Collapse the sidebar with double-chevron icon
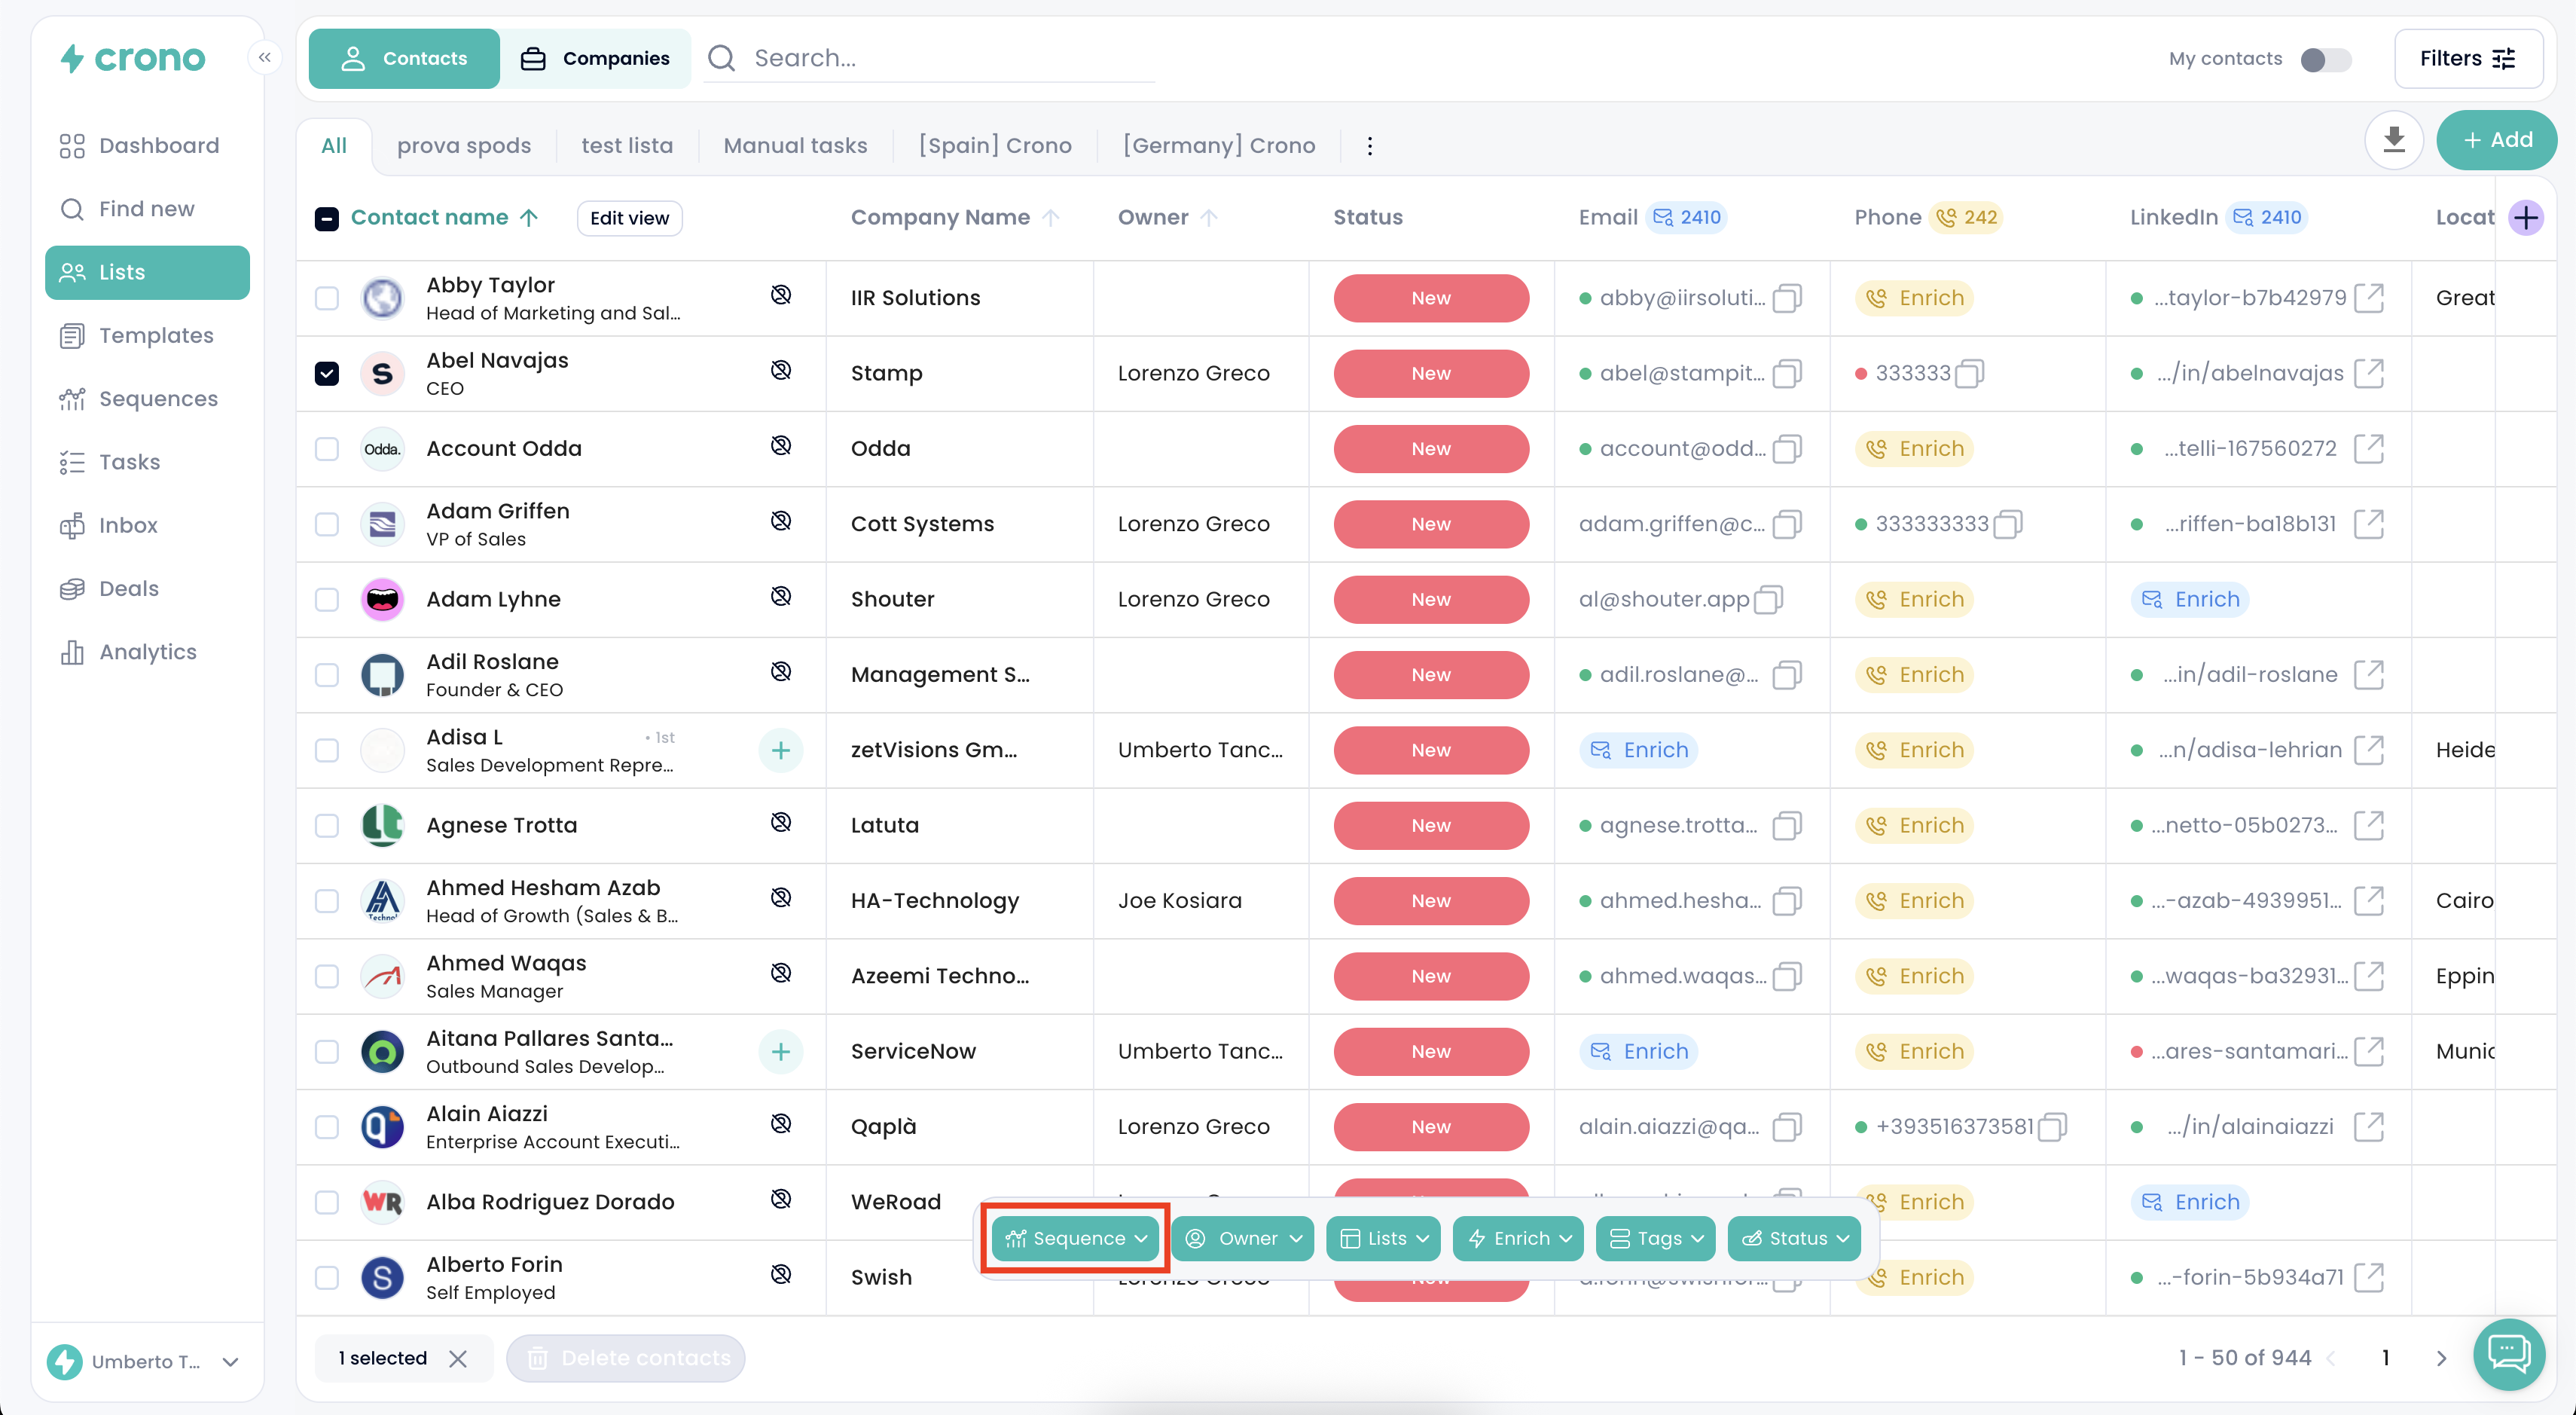Viewport: 2576px width, 1415px height. pos(264,57)
